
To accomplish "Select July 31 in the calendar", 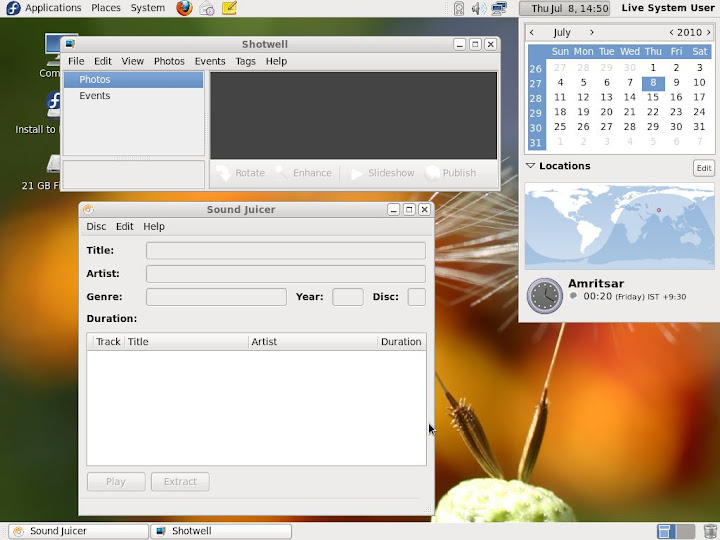I will [x=699, y=127].
